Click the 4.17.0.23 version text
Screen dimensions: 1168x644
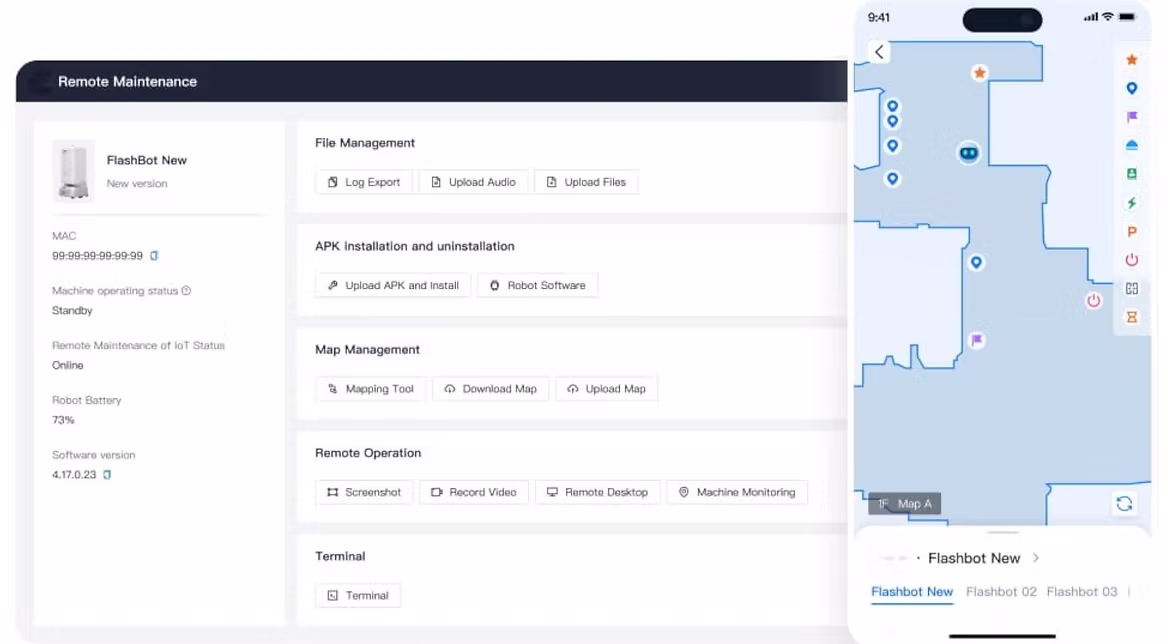click(x=74, y=474)
